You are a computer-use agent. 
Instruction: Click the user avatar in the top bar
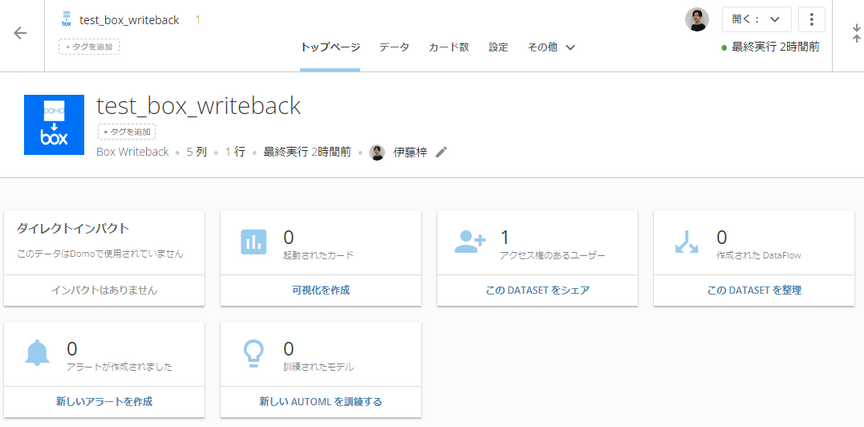click(696, 19)
